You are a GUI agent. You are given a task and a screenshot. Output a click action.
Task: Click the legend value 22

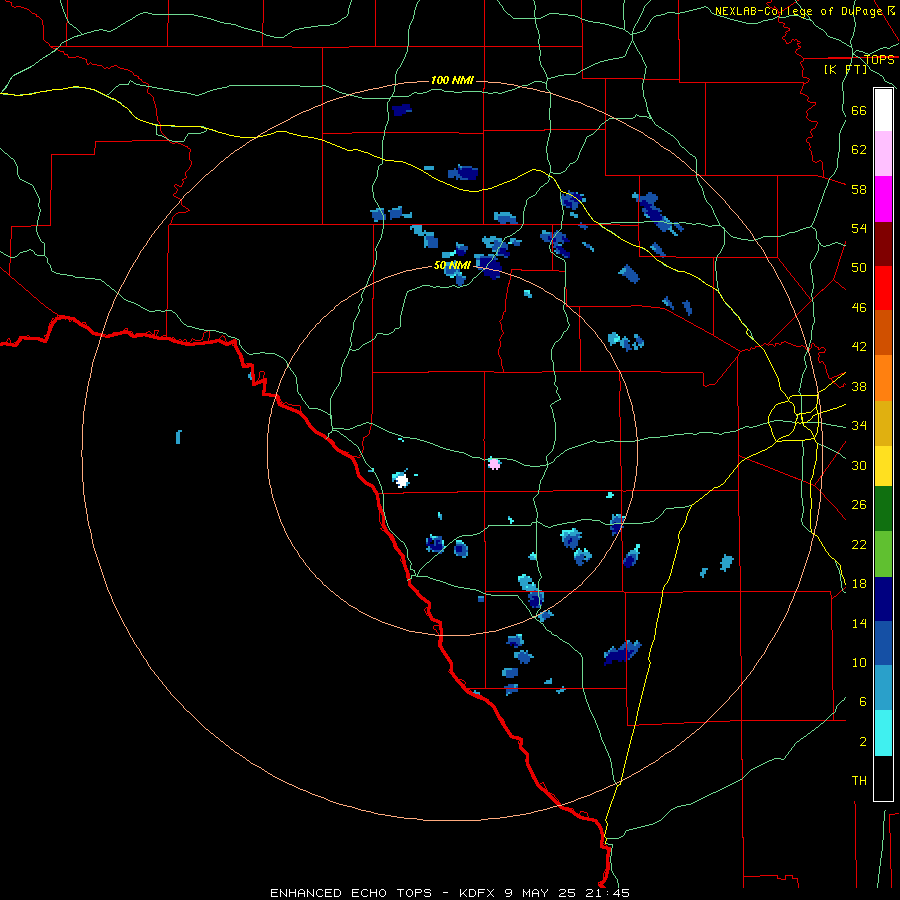click(859, 544)
